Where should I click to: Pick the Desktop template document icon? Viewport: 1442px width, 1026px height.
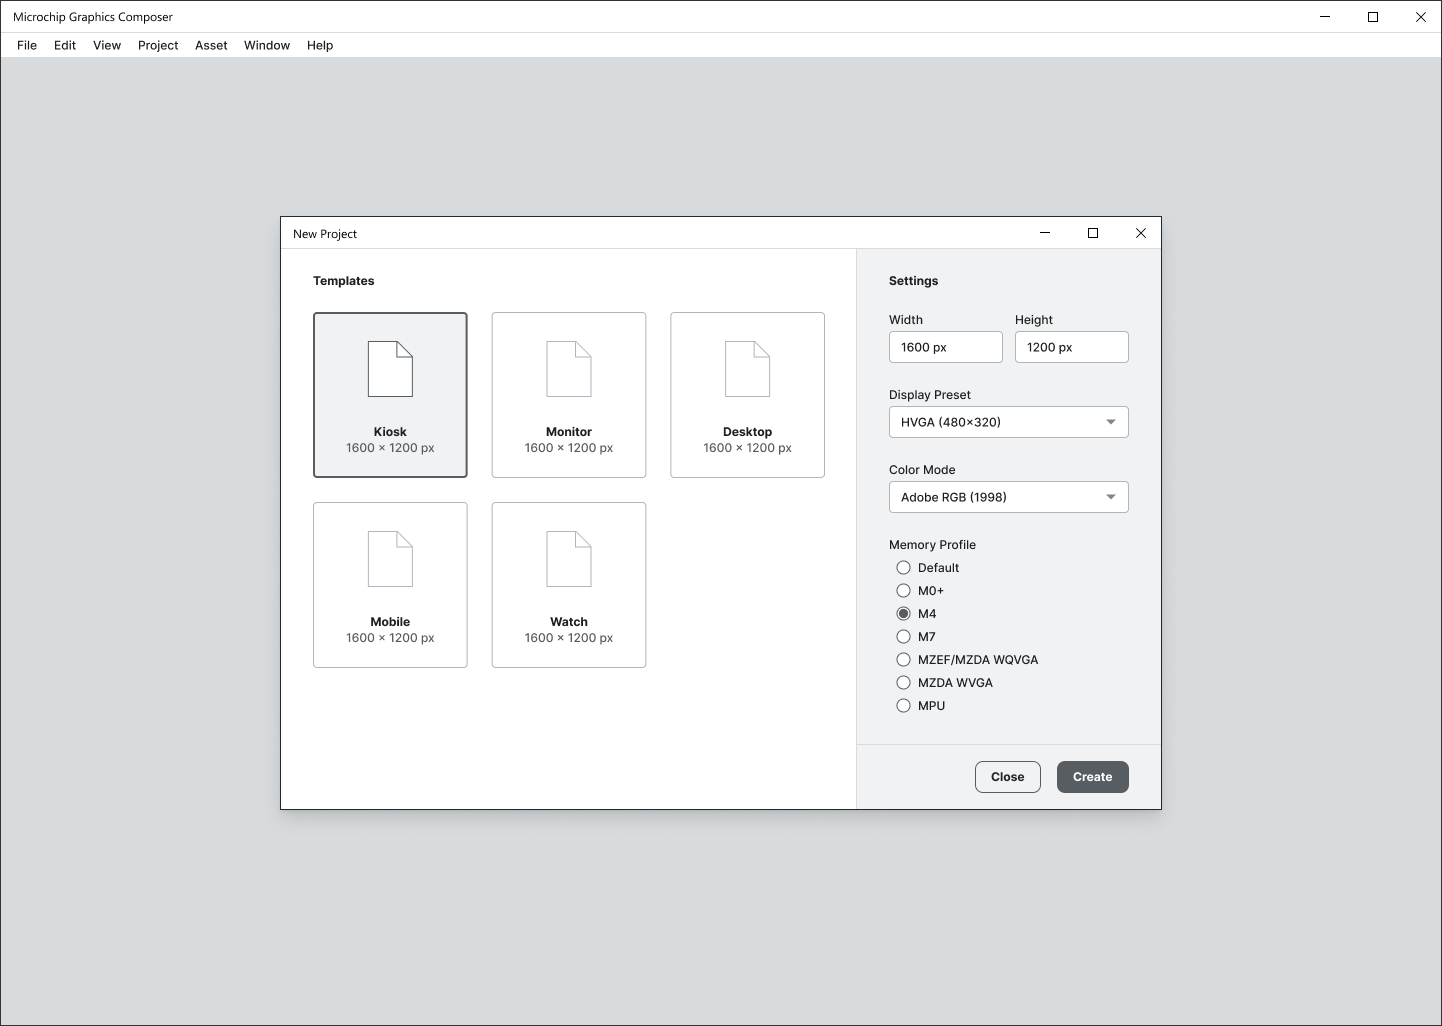747,369
